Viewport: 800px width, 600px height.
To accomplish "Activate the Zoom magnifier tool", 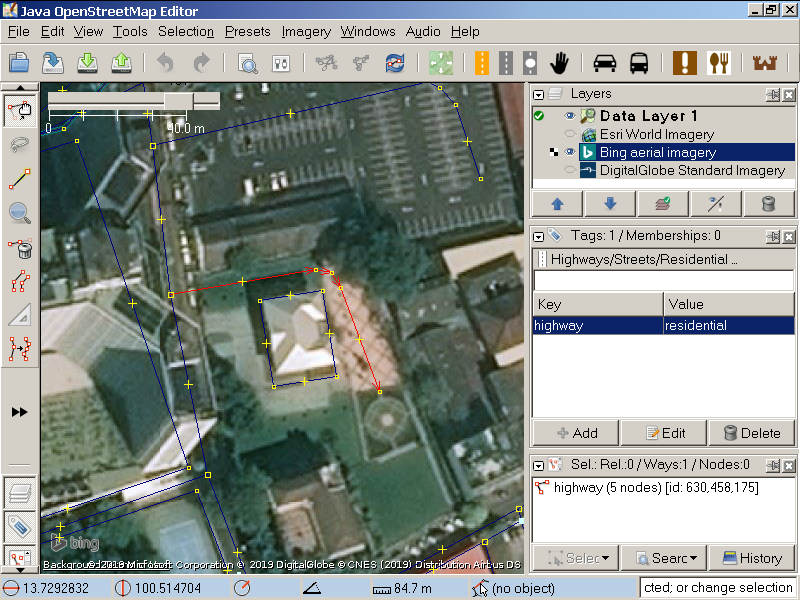I will click(19, 212).
